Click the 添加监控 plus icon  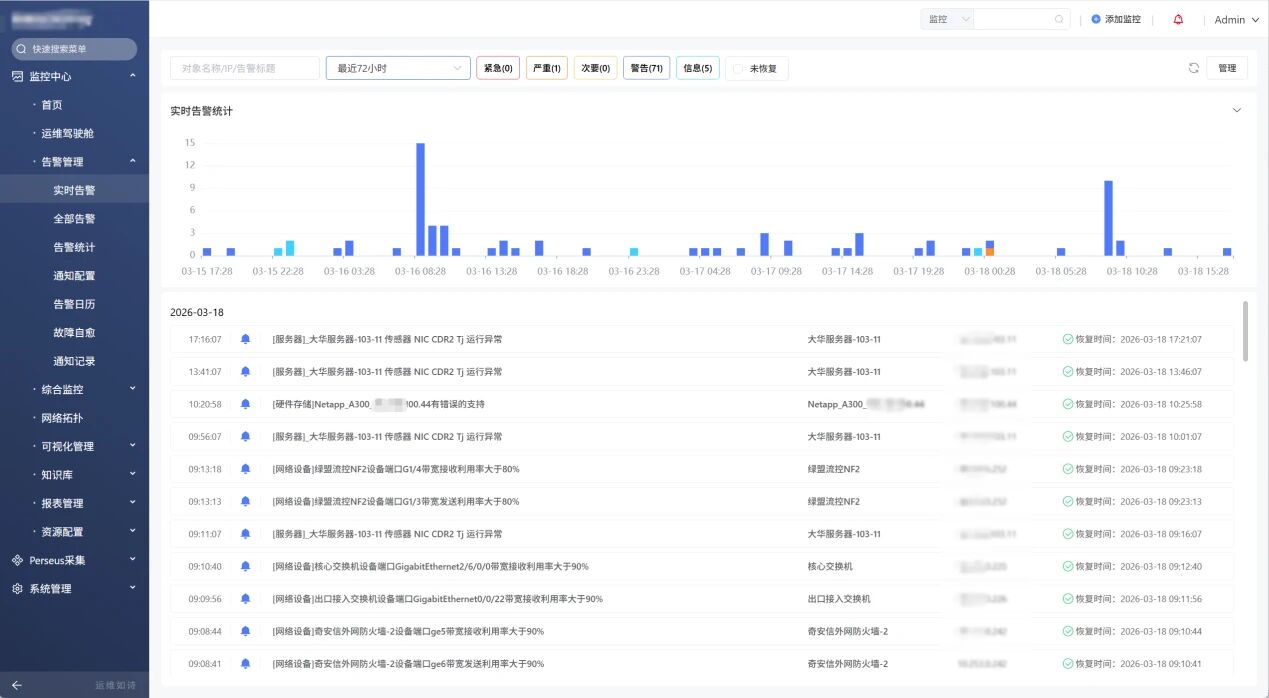coord(1096,19)
